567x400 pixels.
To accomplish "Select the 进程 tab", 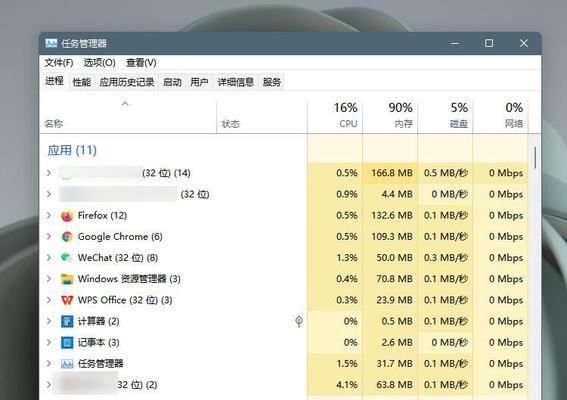I will click(54, 81).
